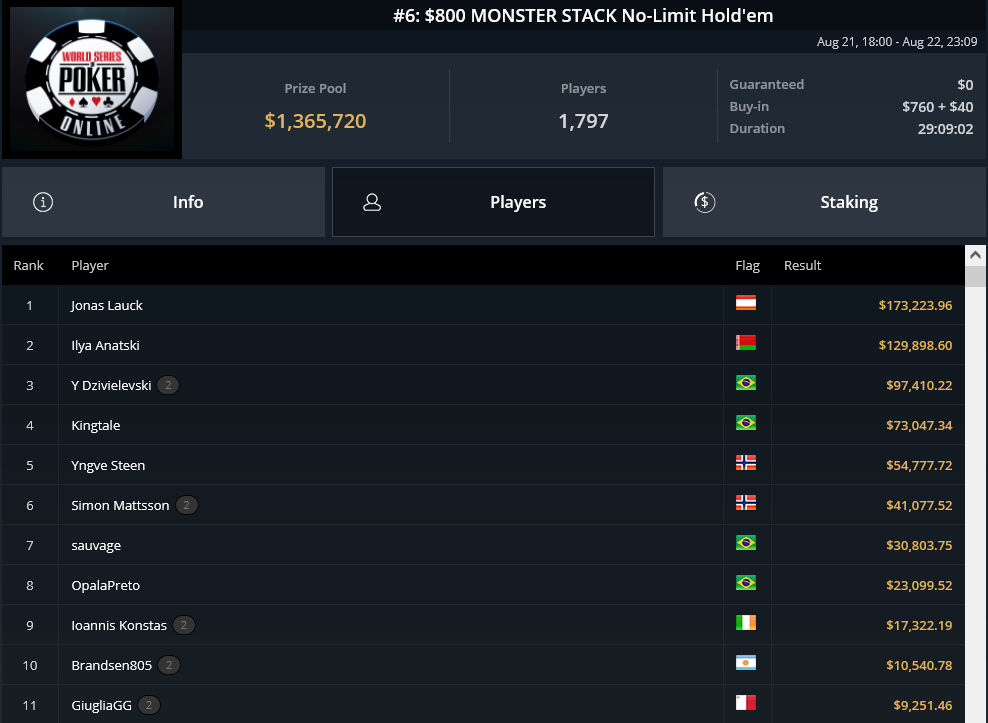
Task: Click the Result column header
Action: [803, 265]
